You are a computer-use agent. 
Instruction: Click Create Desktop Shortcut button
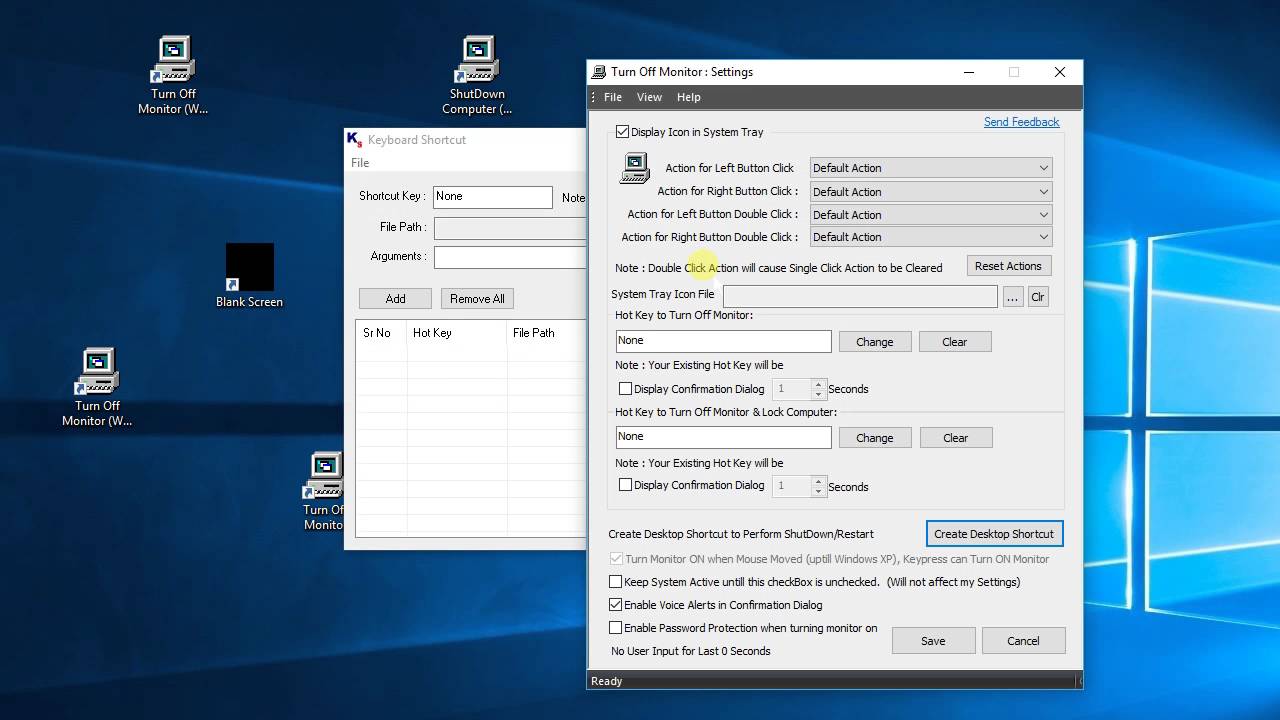tap(994, 534)
